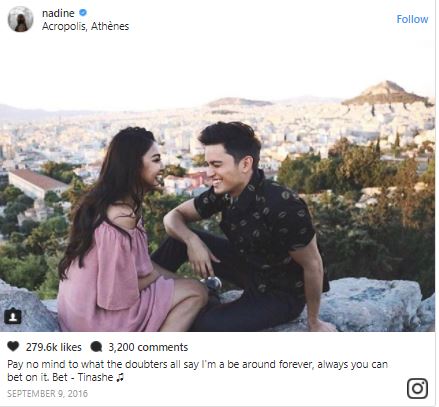Open the 3,200 comments link
Screen dimensions: 439x407
[148, 347]
